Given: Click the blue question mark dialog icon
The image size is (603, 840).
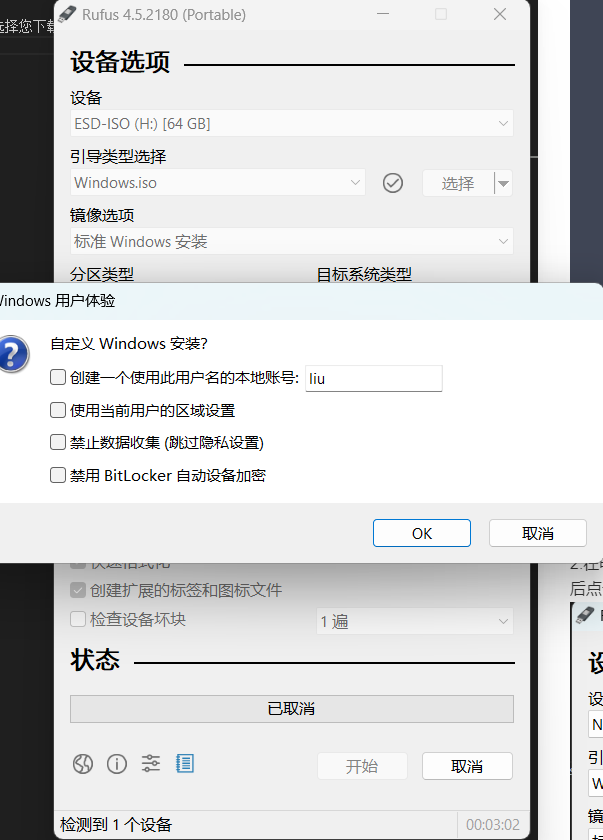Looking at the screenshot, I should tap(13, 354).
